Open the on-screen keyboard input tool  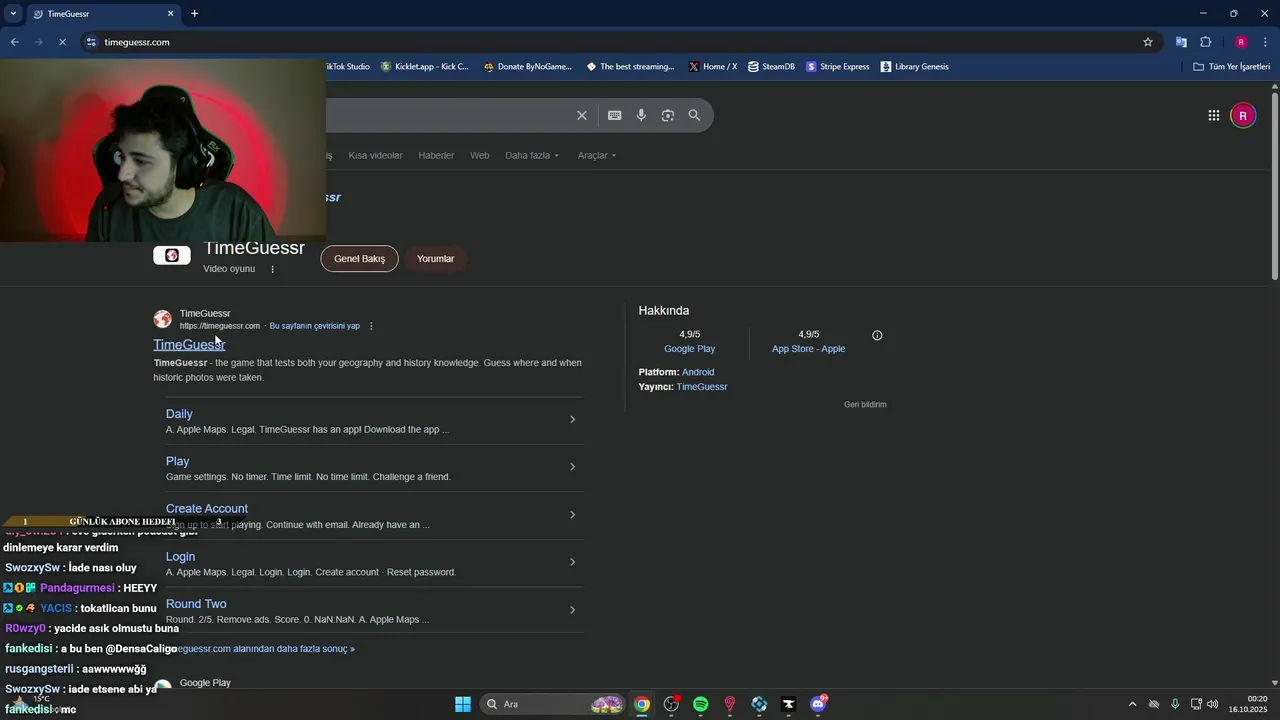pyautogui.click(x=614, y=115)
